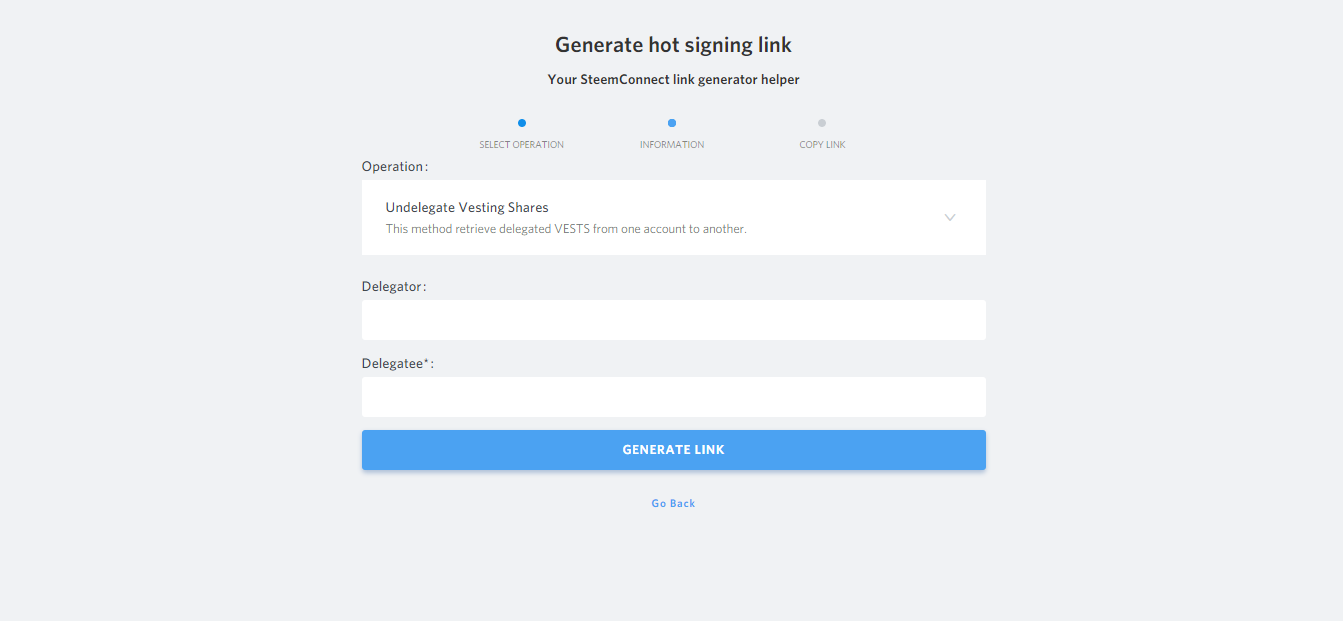Jump to the COPY LINK step label

coord(822,145)
